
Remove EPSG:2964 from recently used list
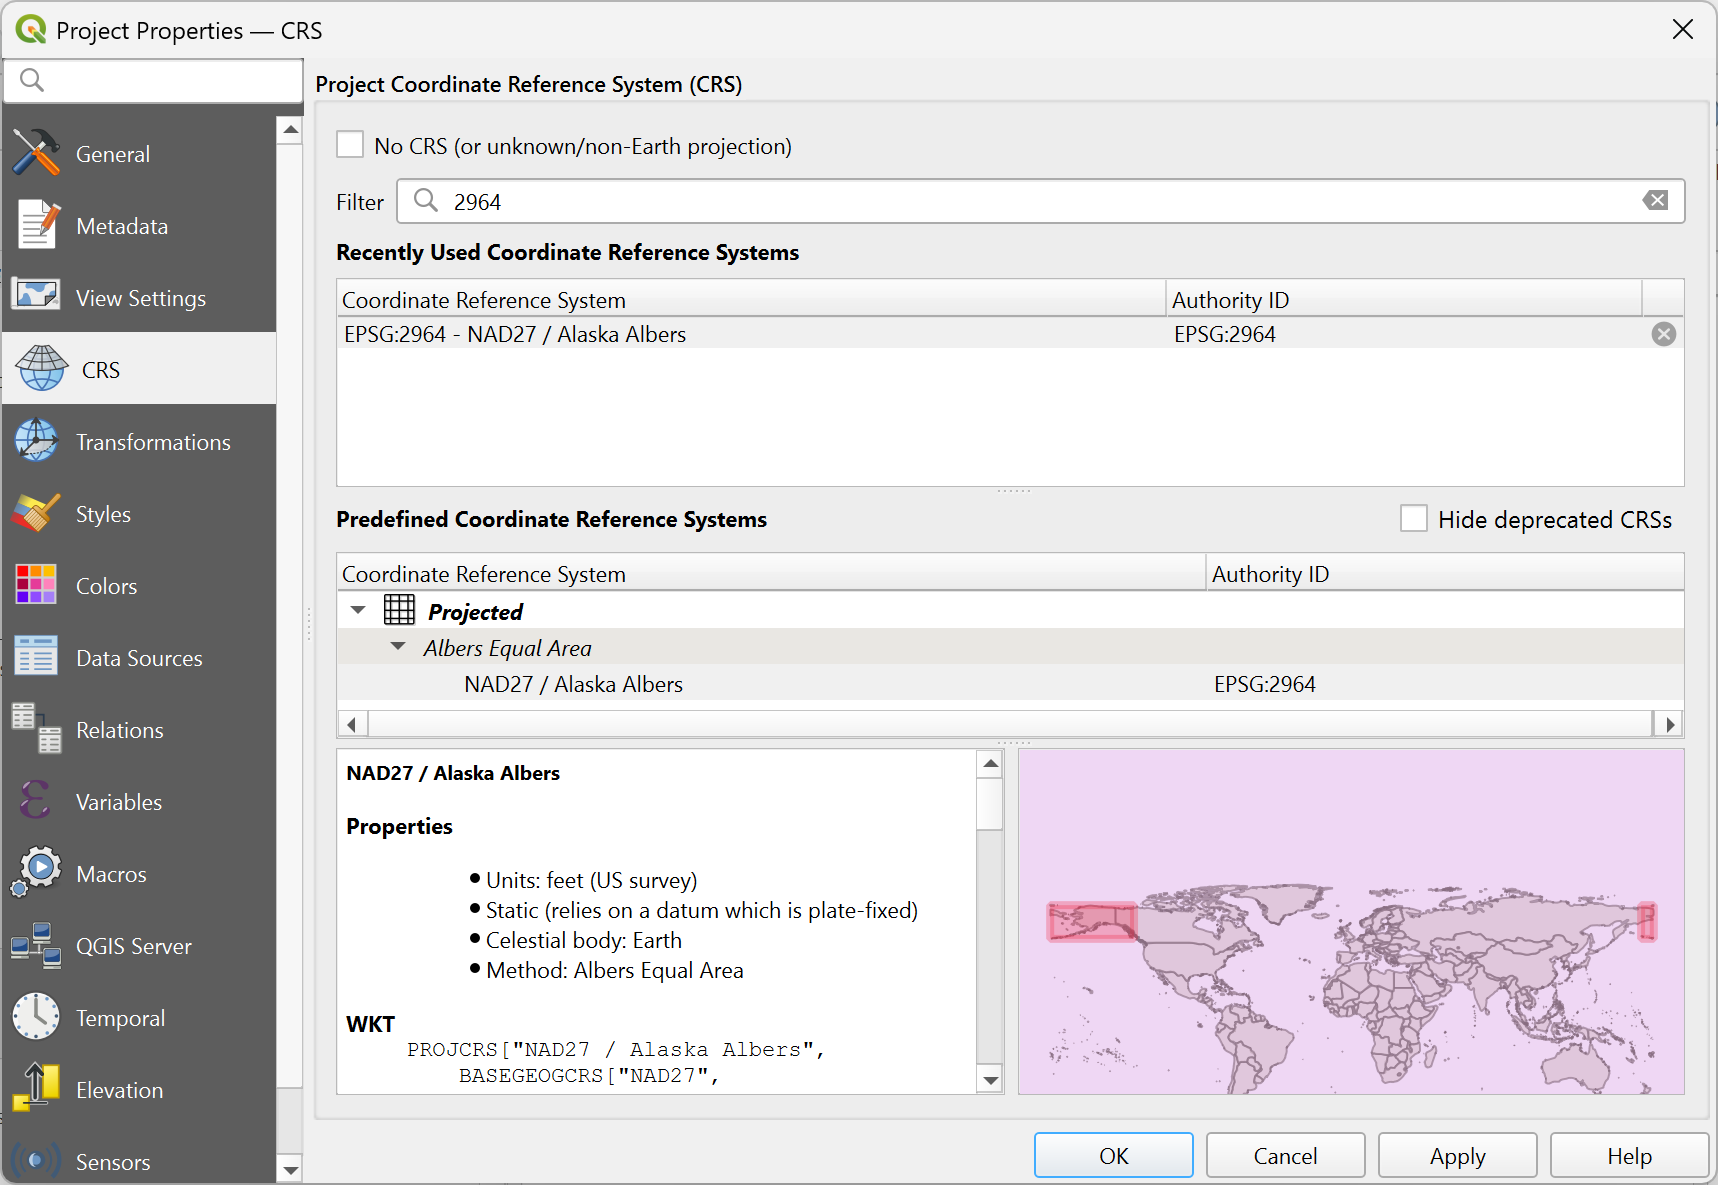pos(1663,334)
